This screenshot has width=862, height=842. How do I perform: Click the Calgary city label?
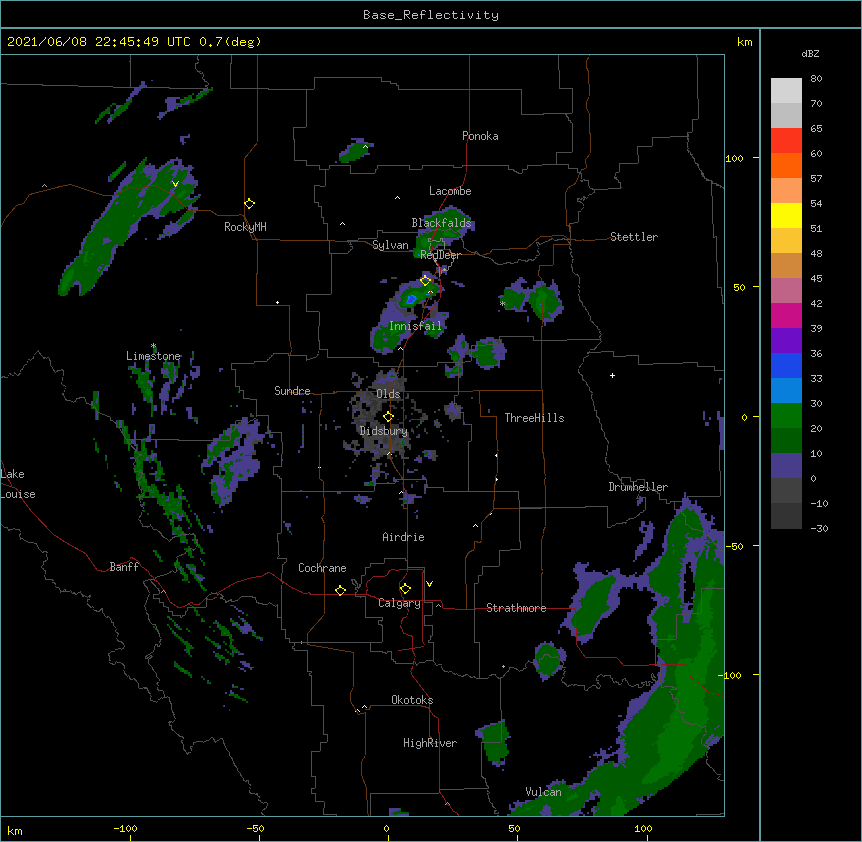click(x=399, y=603)
